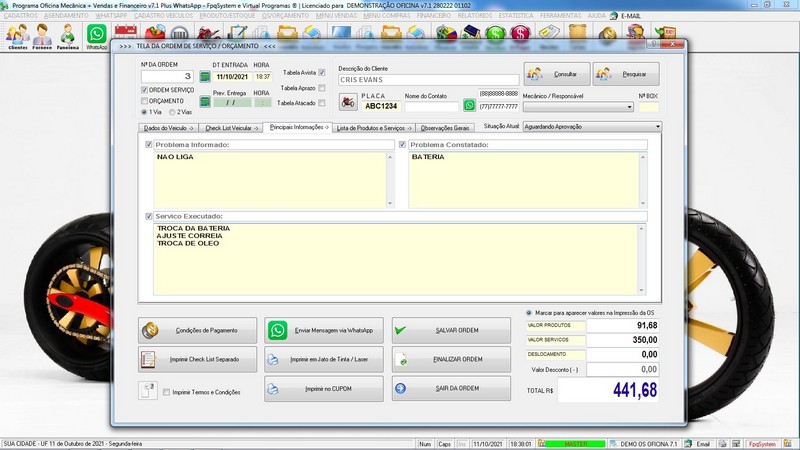Click the printer icon in status bar
800x450 pixels.
[722, 444]
